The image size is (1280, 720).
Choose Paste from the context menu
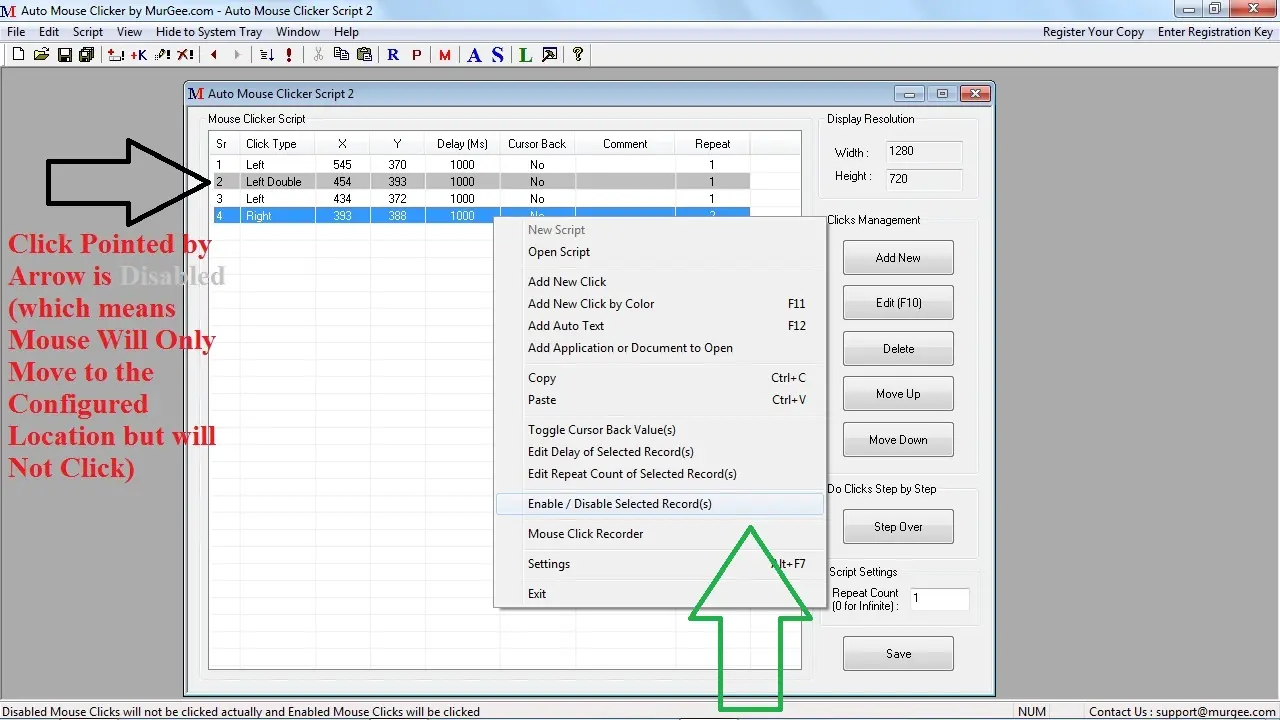(x=660, y=400)
